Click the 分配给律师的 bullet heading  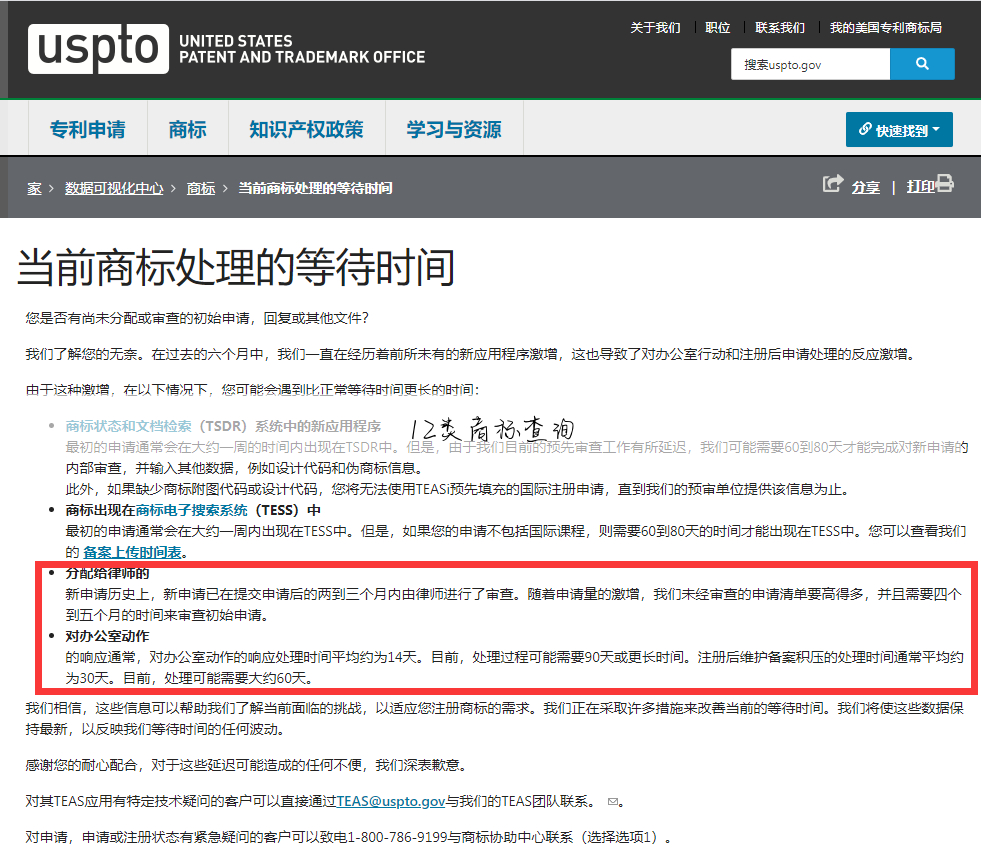pyautogui.click(x=107, y=573)
